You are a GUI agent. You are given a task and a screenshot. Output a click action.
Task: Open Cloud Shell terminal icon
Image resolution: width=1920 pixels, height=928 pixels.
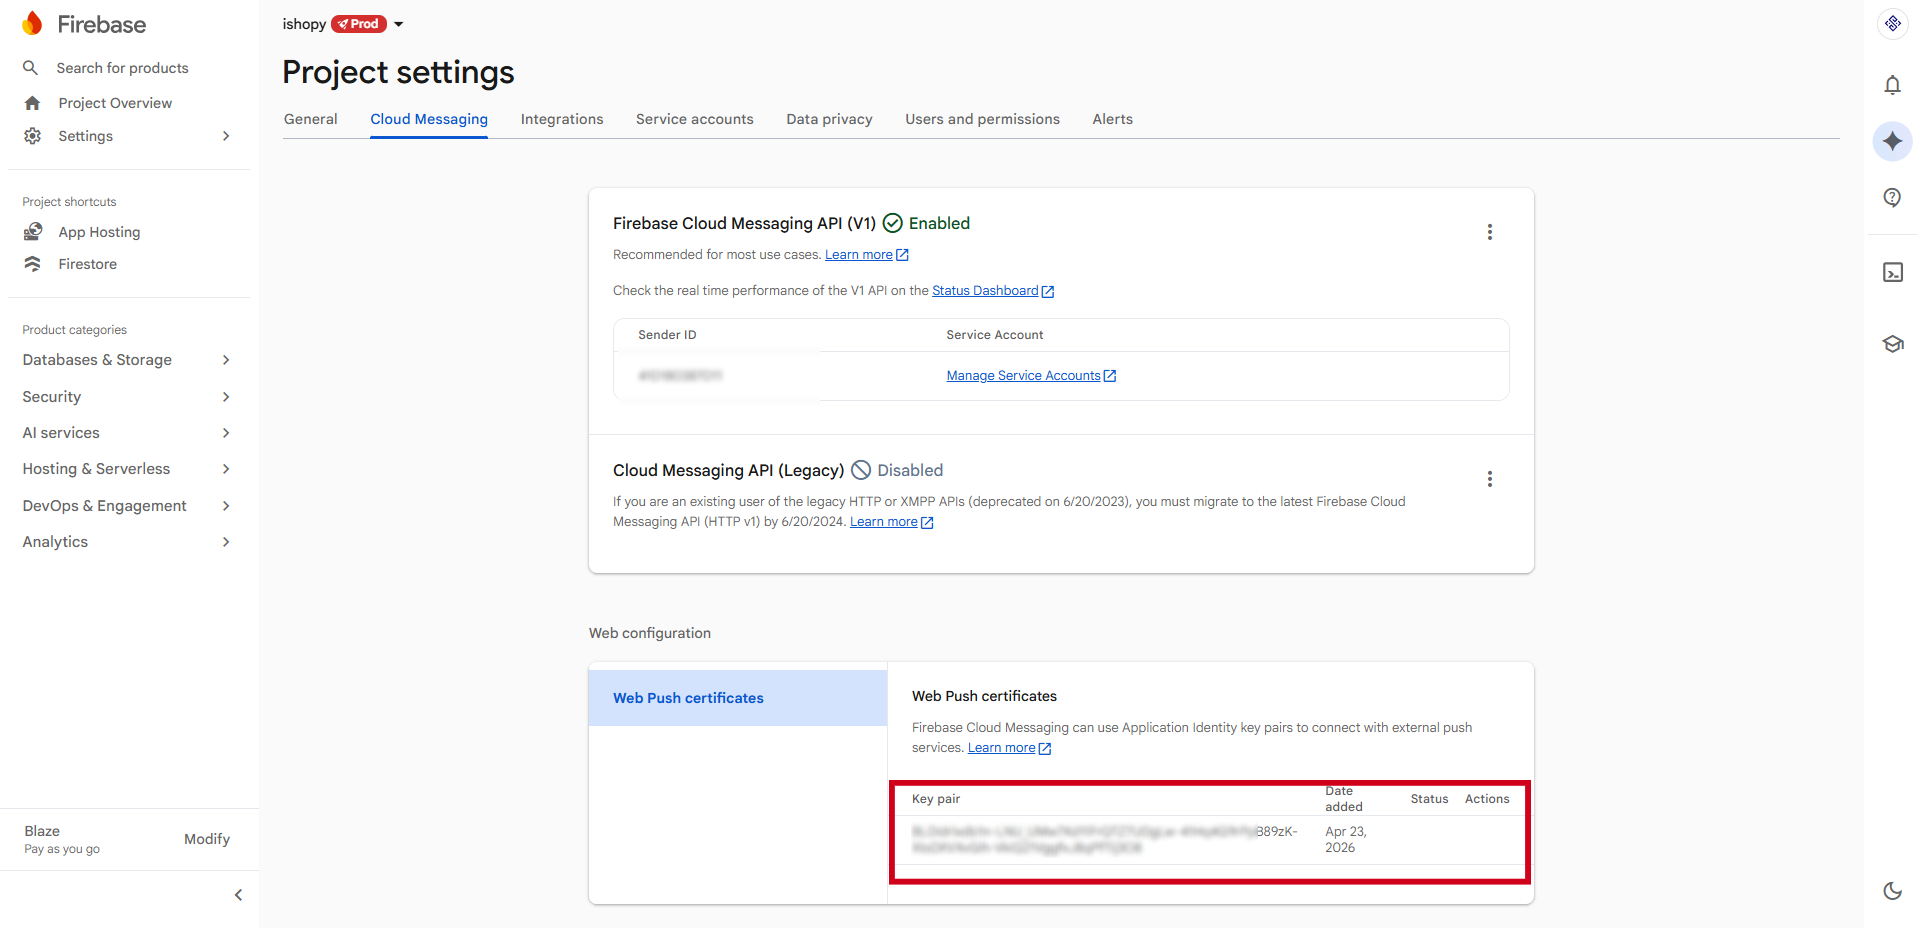click(1892, 272)
